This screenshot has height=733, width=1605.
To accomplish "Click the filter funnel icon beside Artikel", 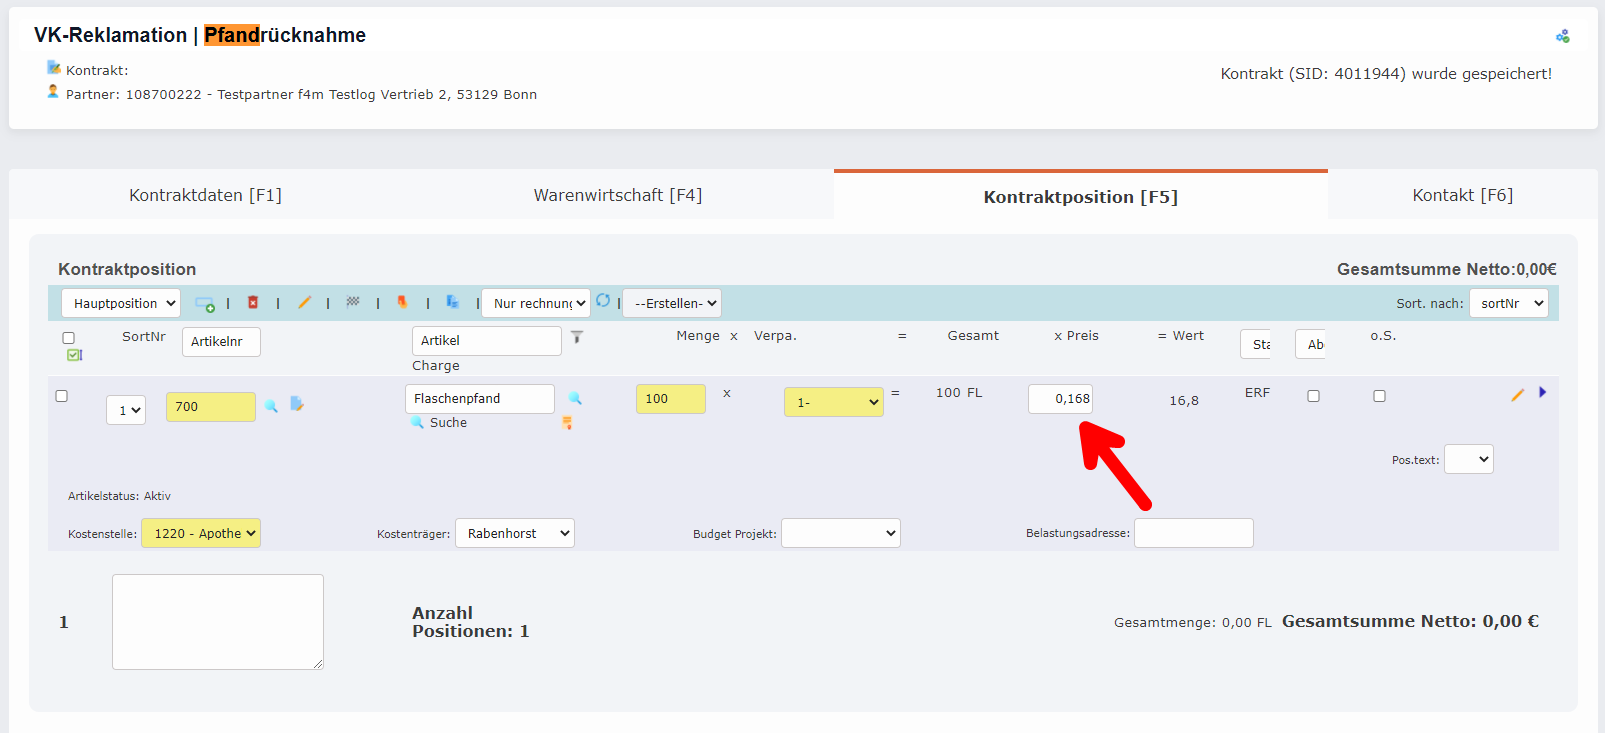I will tap(577, 338).
